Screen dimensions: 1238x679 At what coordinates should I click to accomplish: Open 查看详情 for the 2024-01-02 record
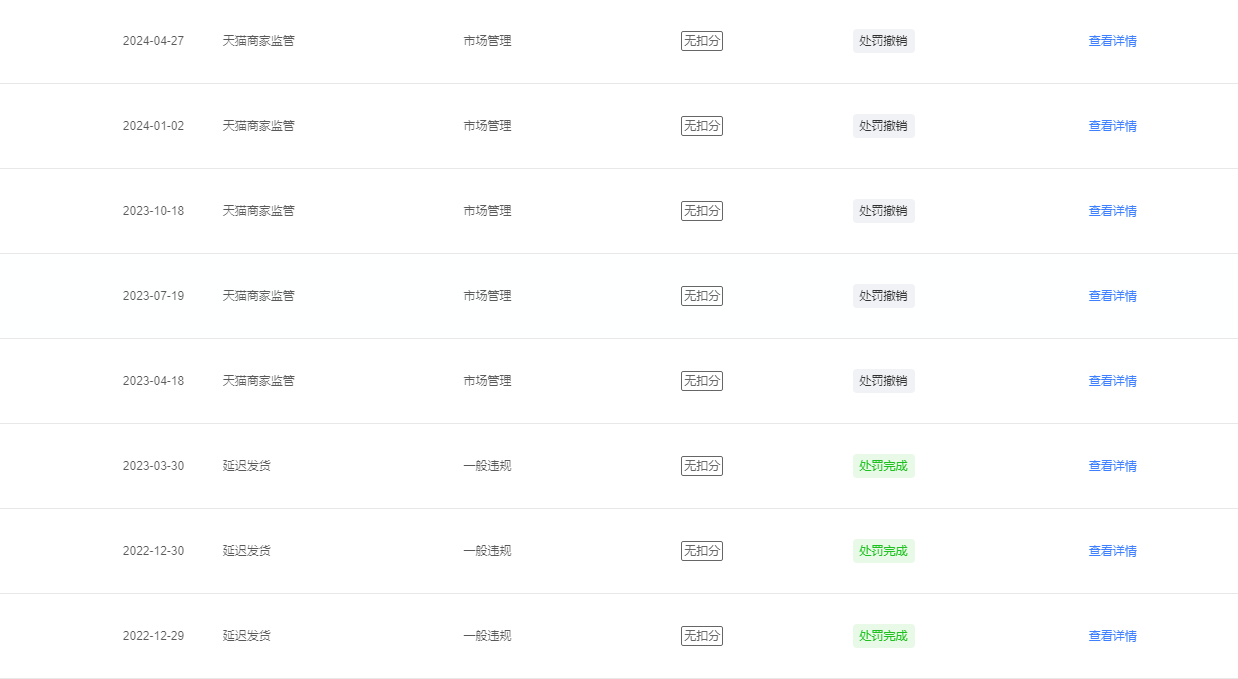1112,126
